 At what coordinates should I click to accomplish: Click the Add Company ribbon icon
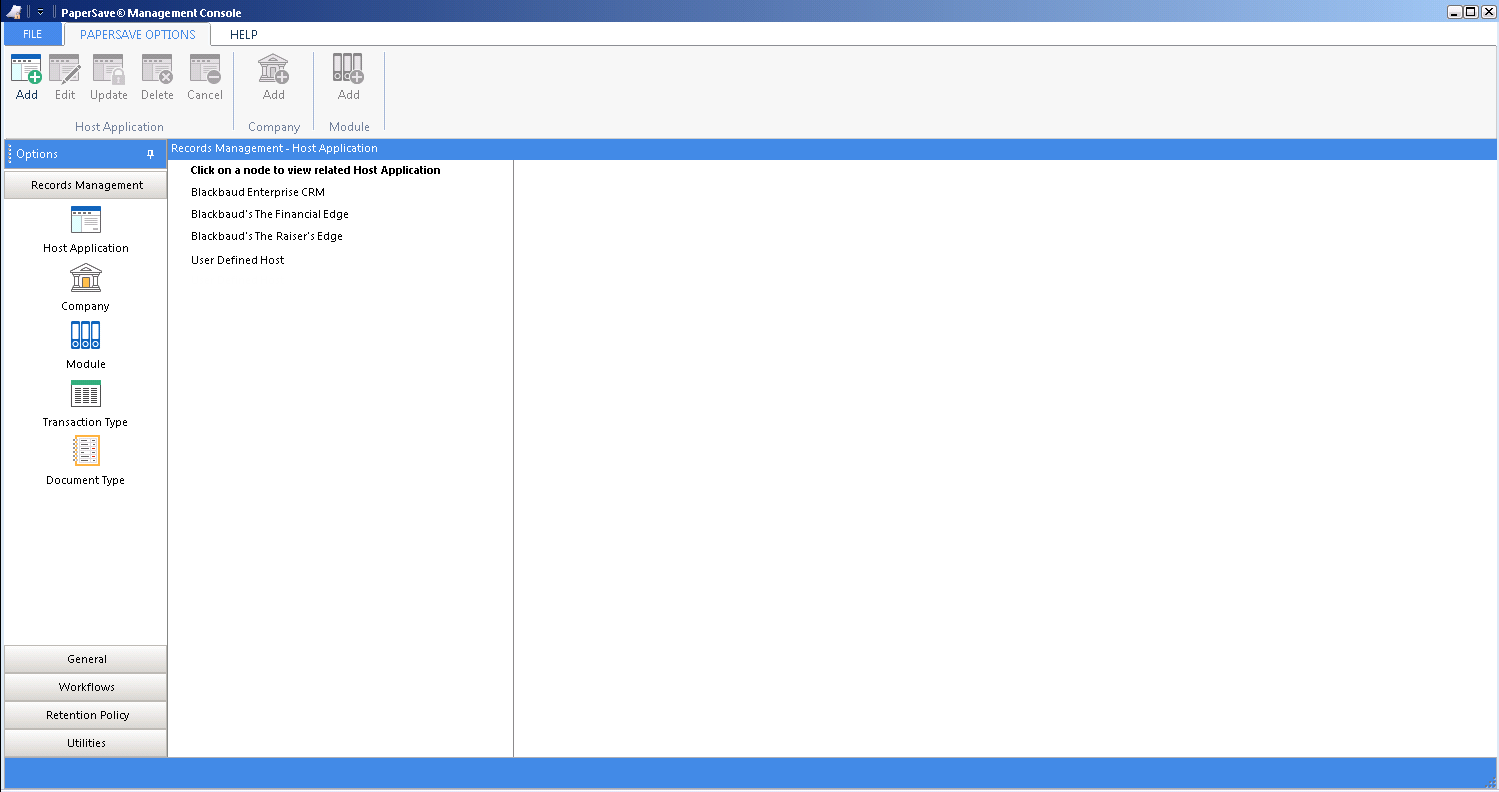(273, 70)
